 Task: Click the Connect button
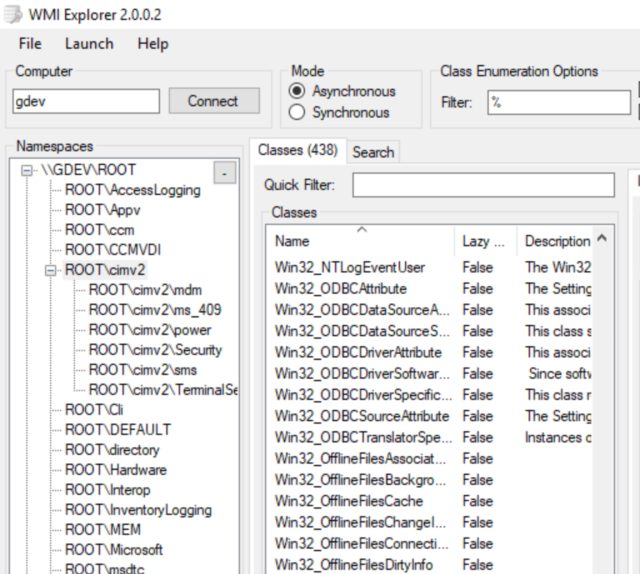pos(214,101)
